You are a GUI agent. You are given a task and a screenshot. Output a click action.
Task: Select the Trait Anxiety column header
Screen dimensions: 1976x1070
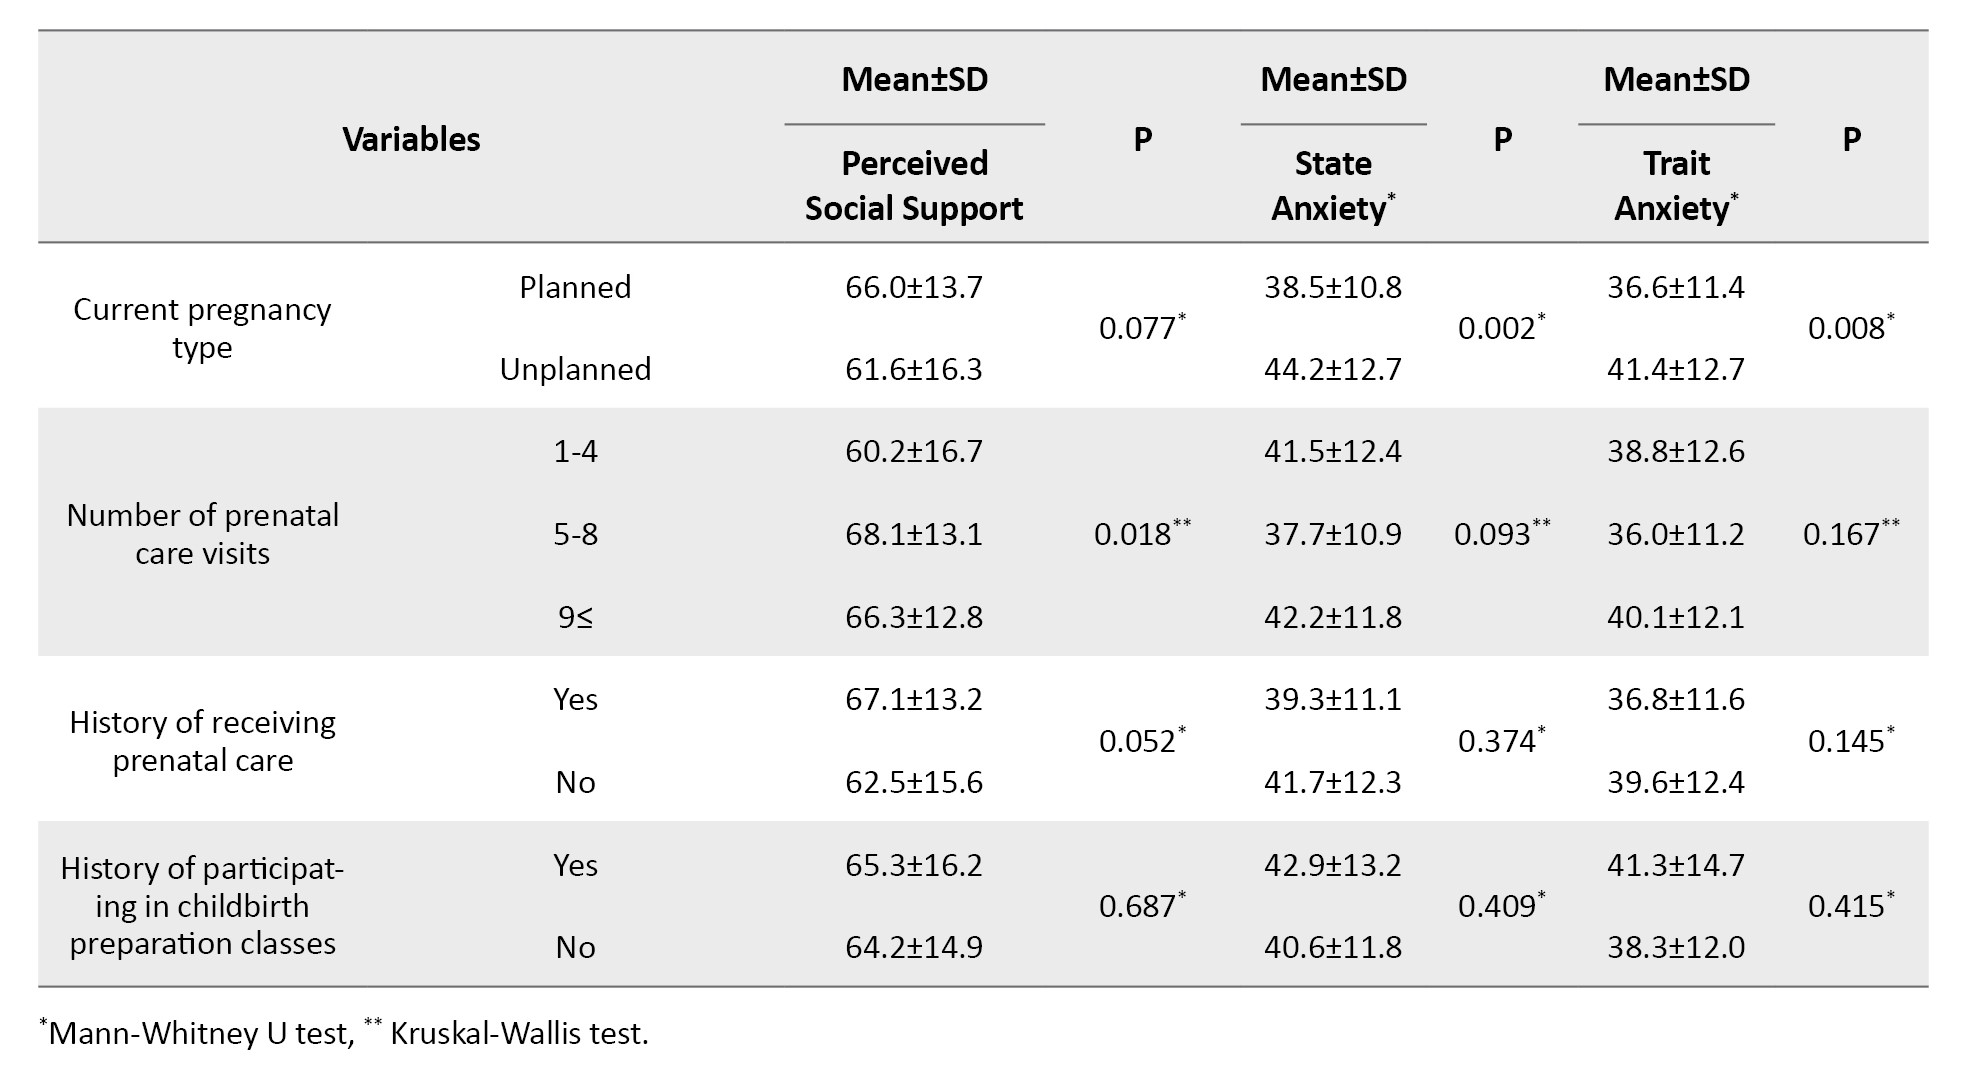click(1676, 185)
